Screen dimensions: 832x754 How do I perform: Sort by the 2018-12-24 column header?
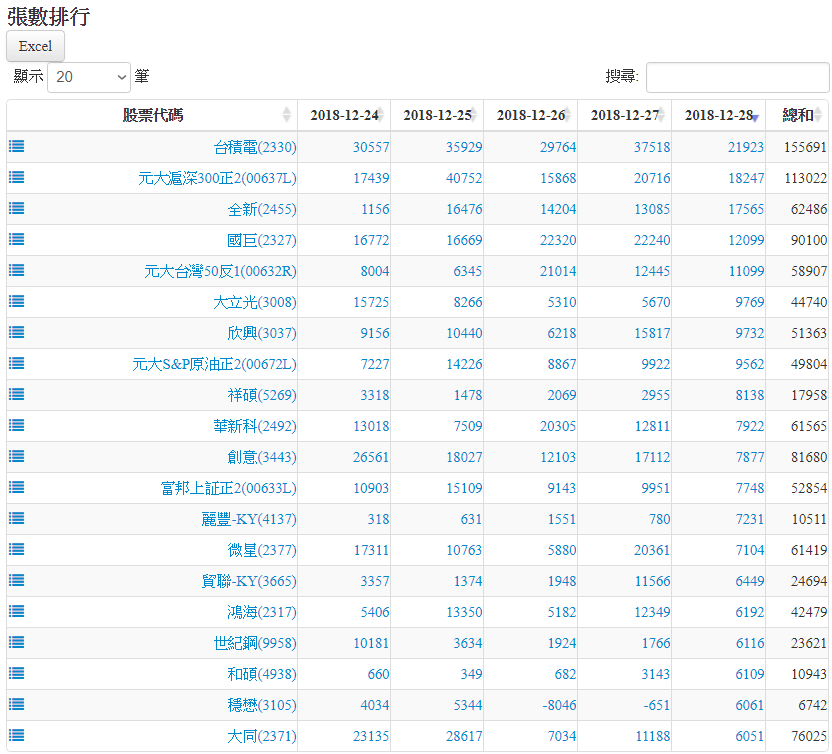343,115
